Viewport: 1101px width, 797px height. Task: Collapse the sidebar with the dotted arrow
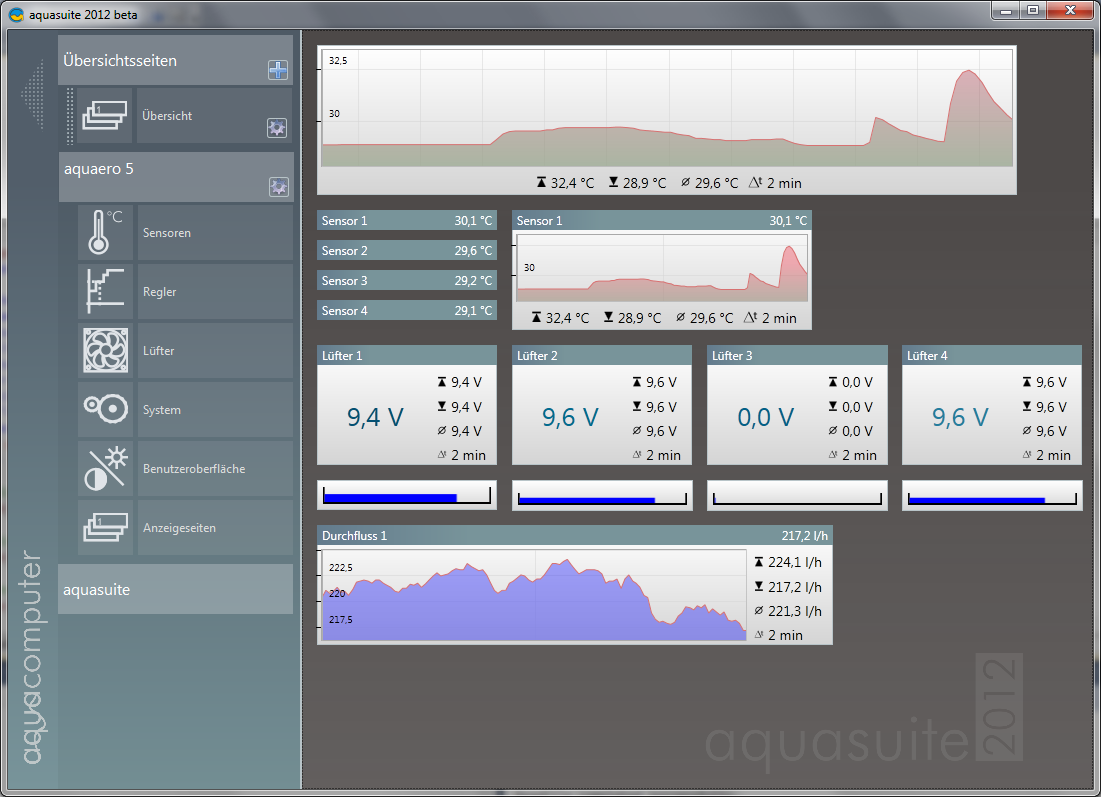(x=34, y=95)
